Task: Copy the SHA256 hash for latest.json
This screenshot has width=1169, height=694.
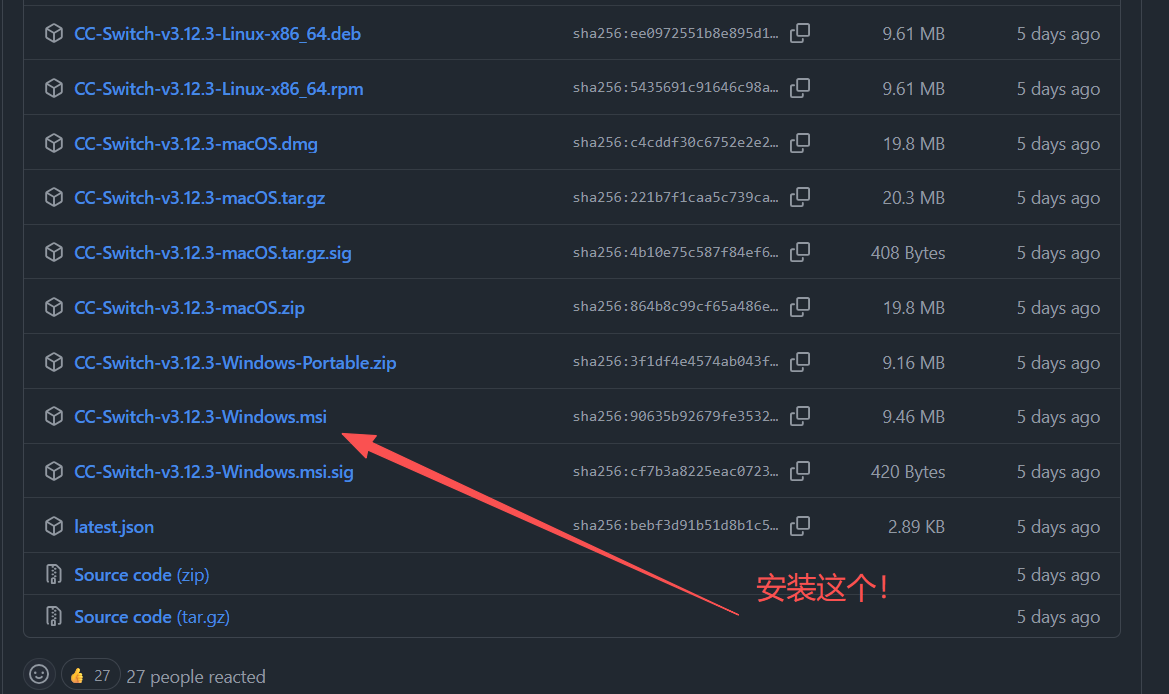Action: (799, 526)
